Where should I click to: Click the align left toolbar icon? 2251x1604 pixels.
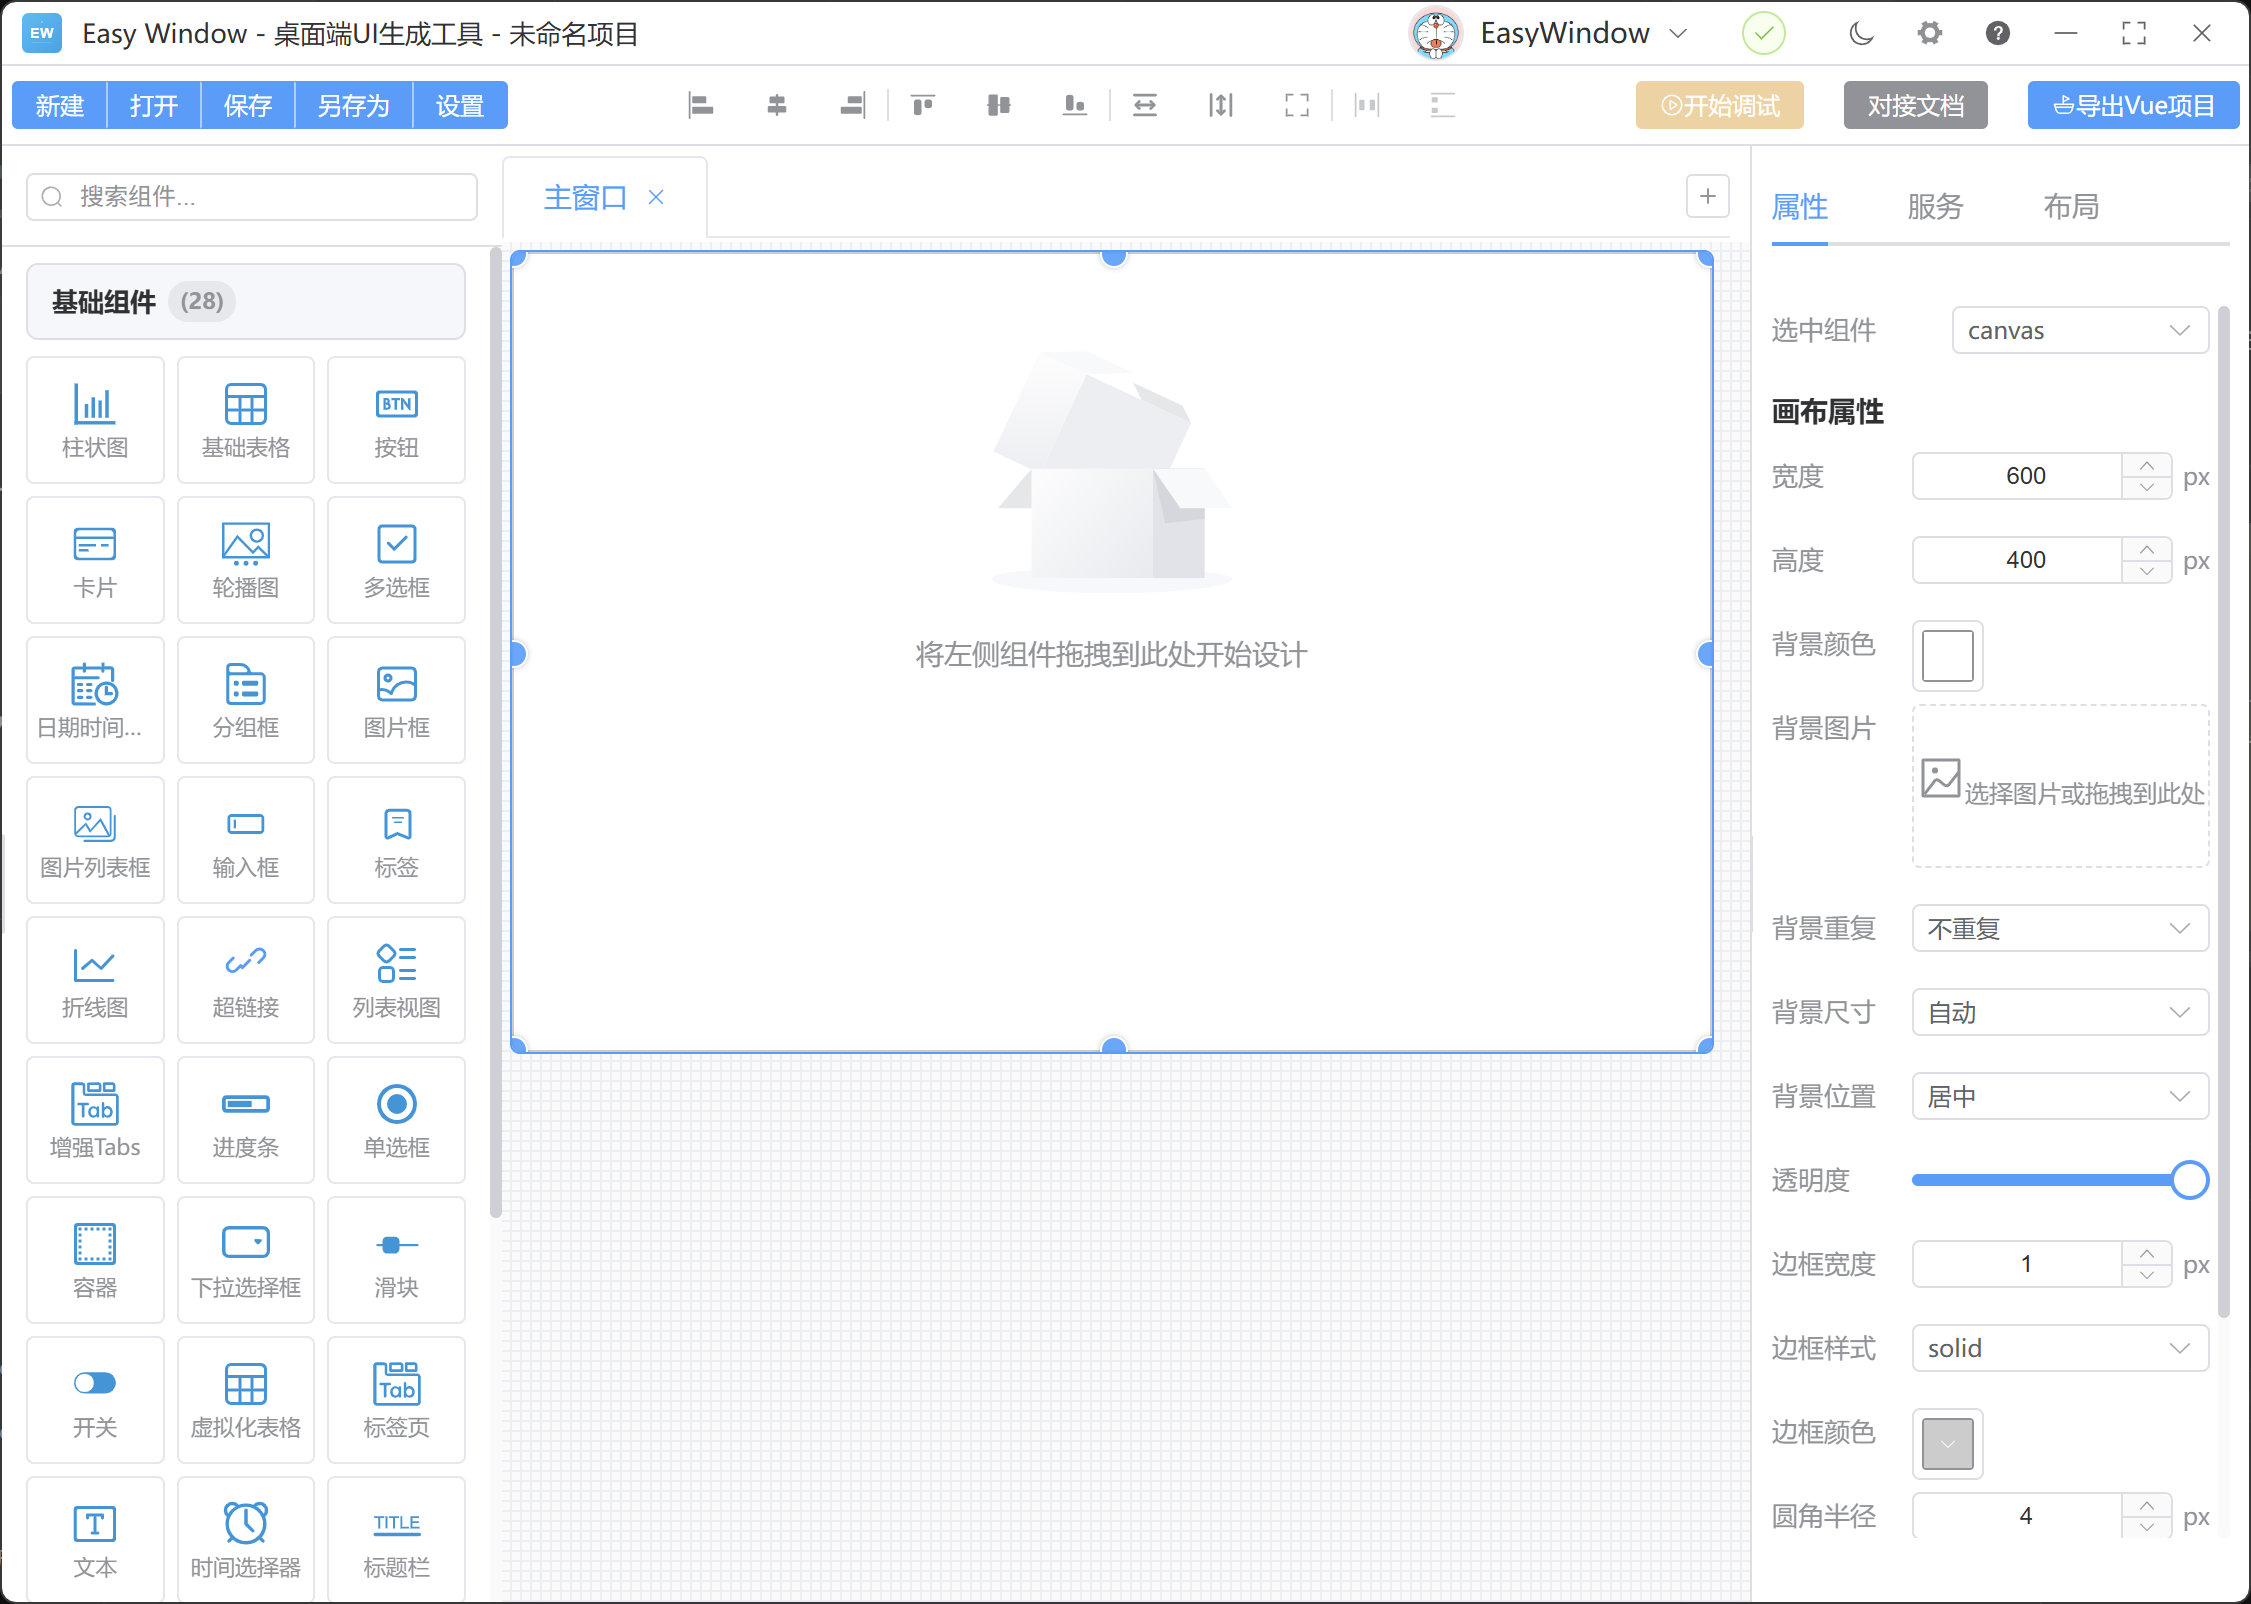(701, 105)
